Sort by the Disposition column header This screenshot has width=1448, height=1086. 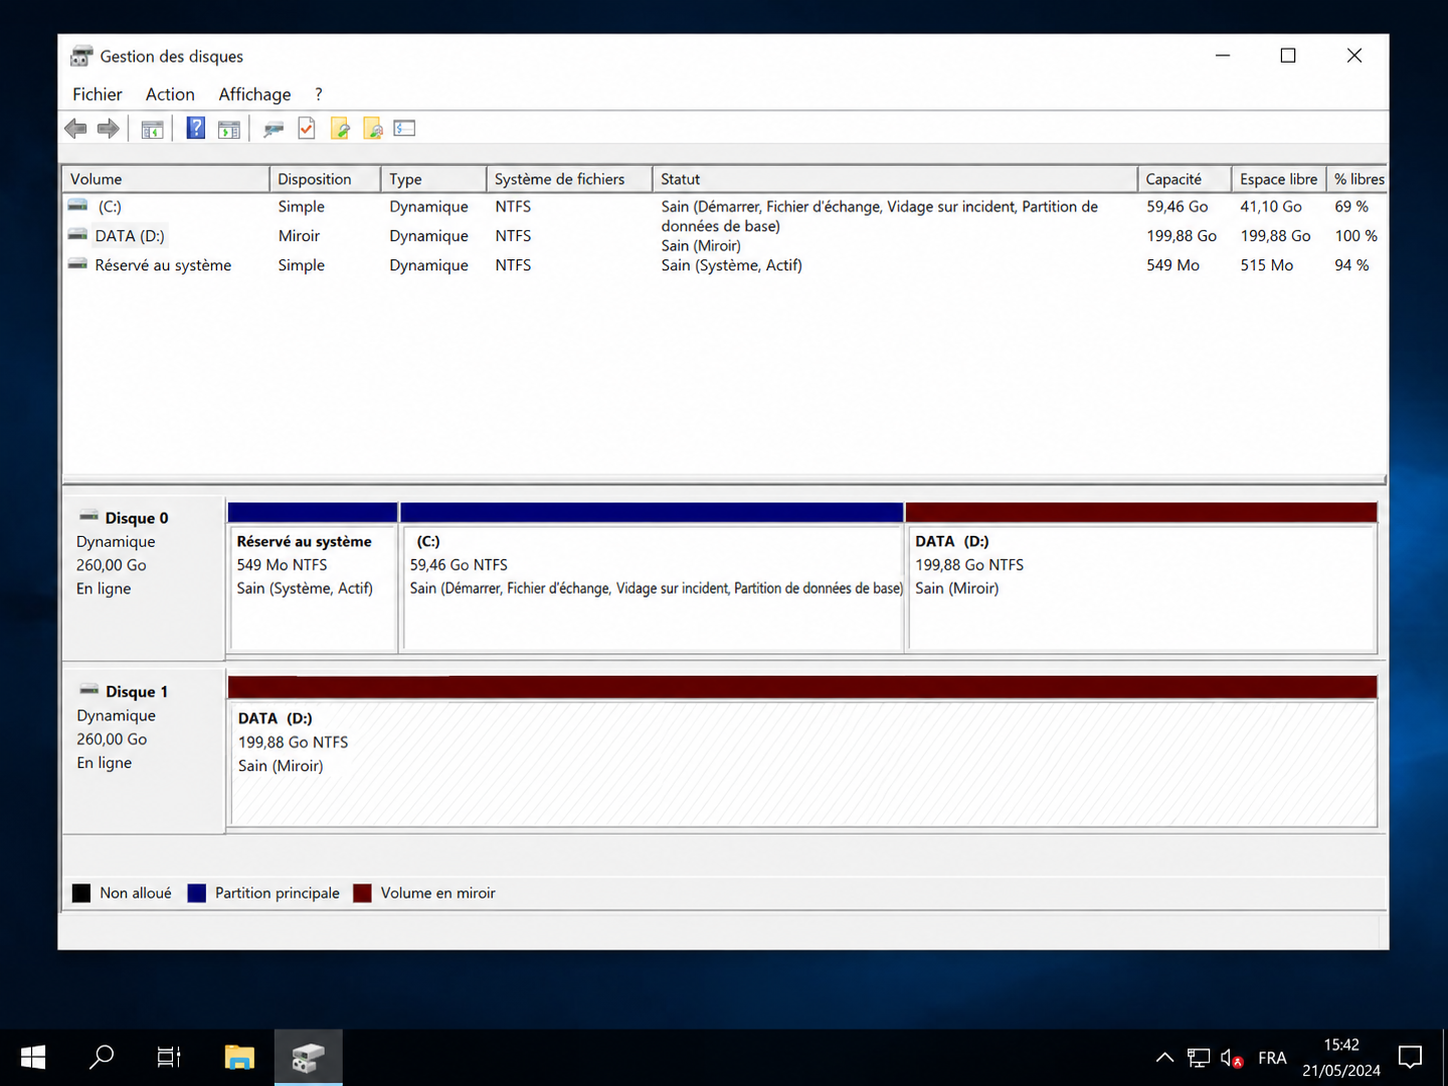click(325, 179)
